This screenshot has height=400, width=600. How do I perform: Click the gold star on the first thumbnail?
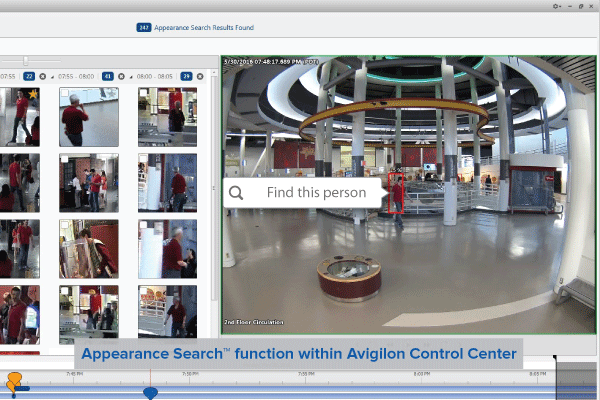pyautogui.click(x=33, y=94)
